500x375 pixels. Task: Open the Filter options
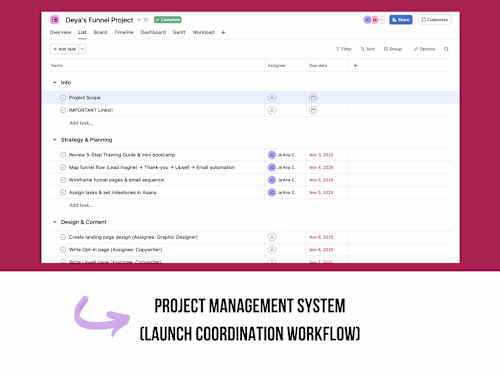click(x=343, y=49)
